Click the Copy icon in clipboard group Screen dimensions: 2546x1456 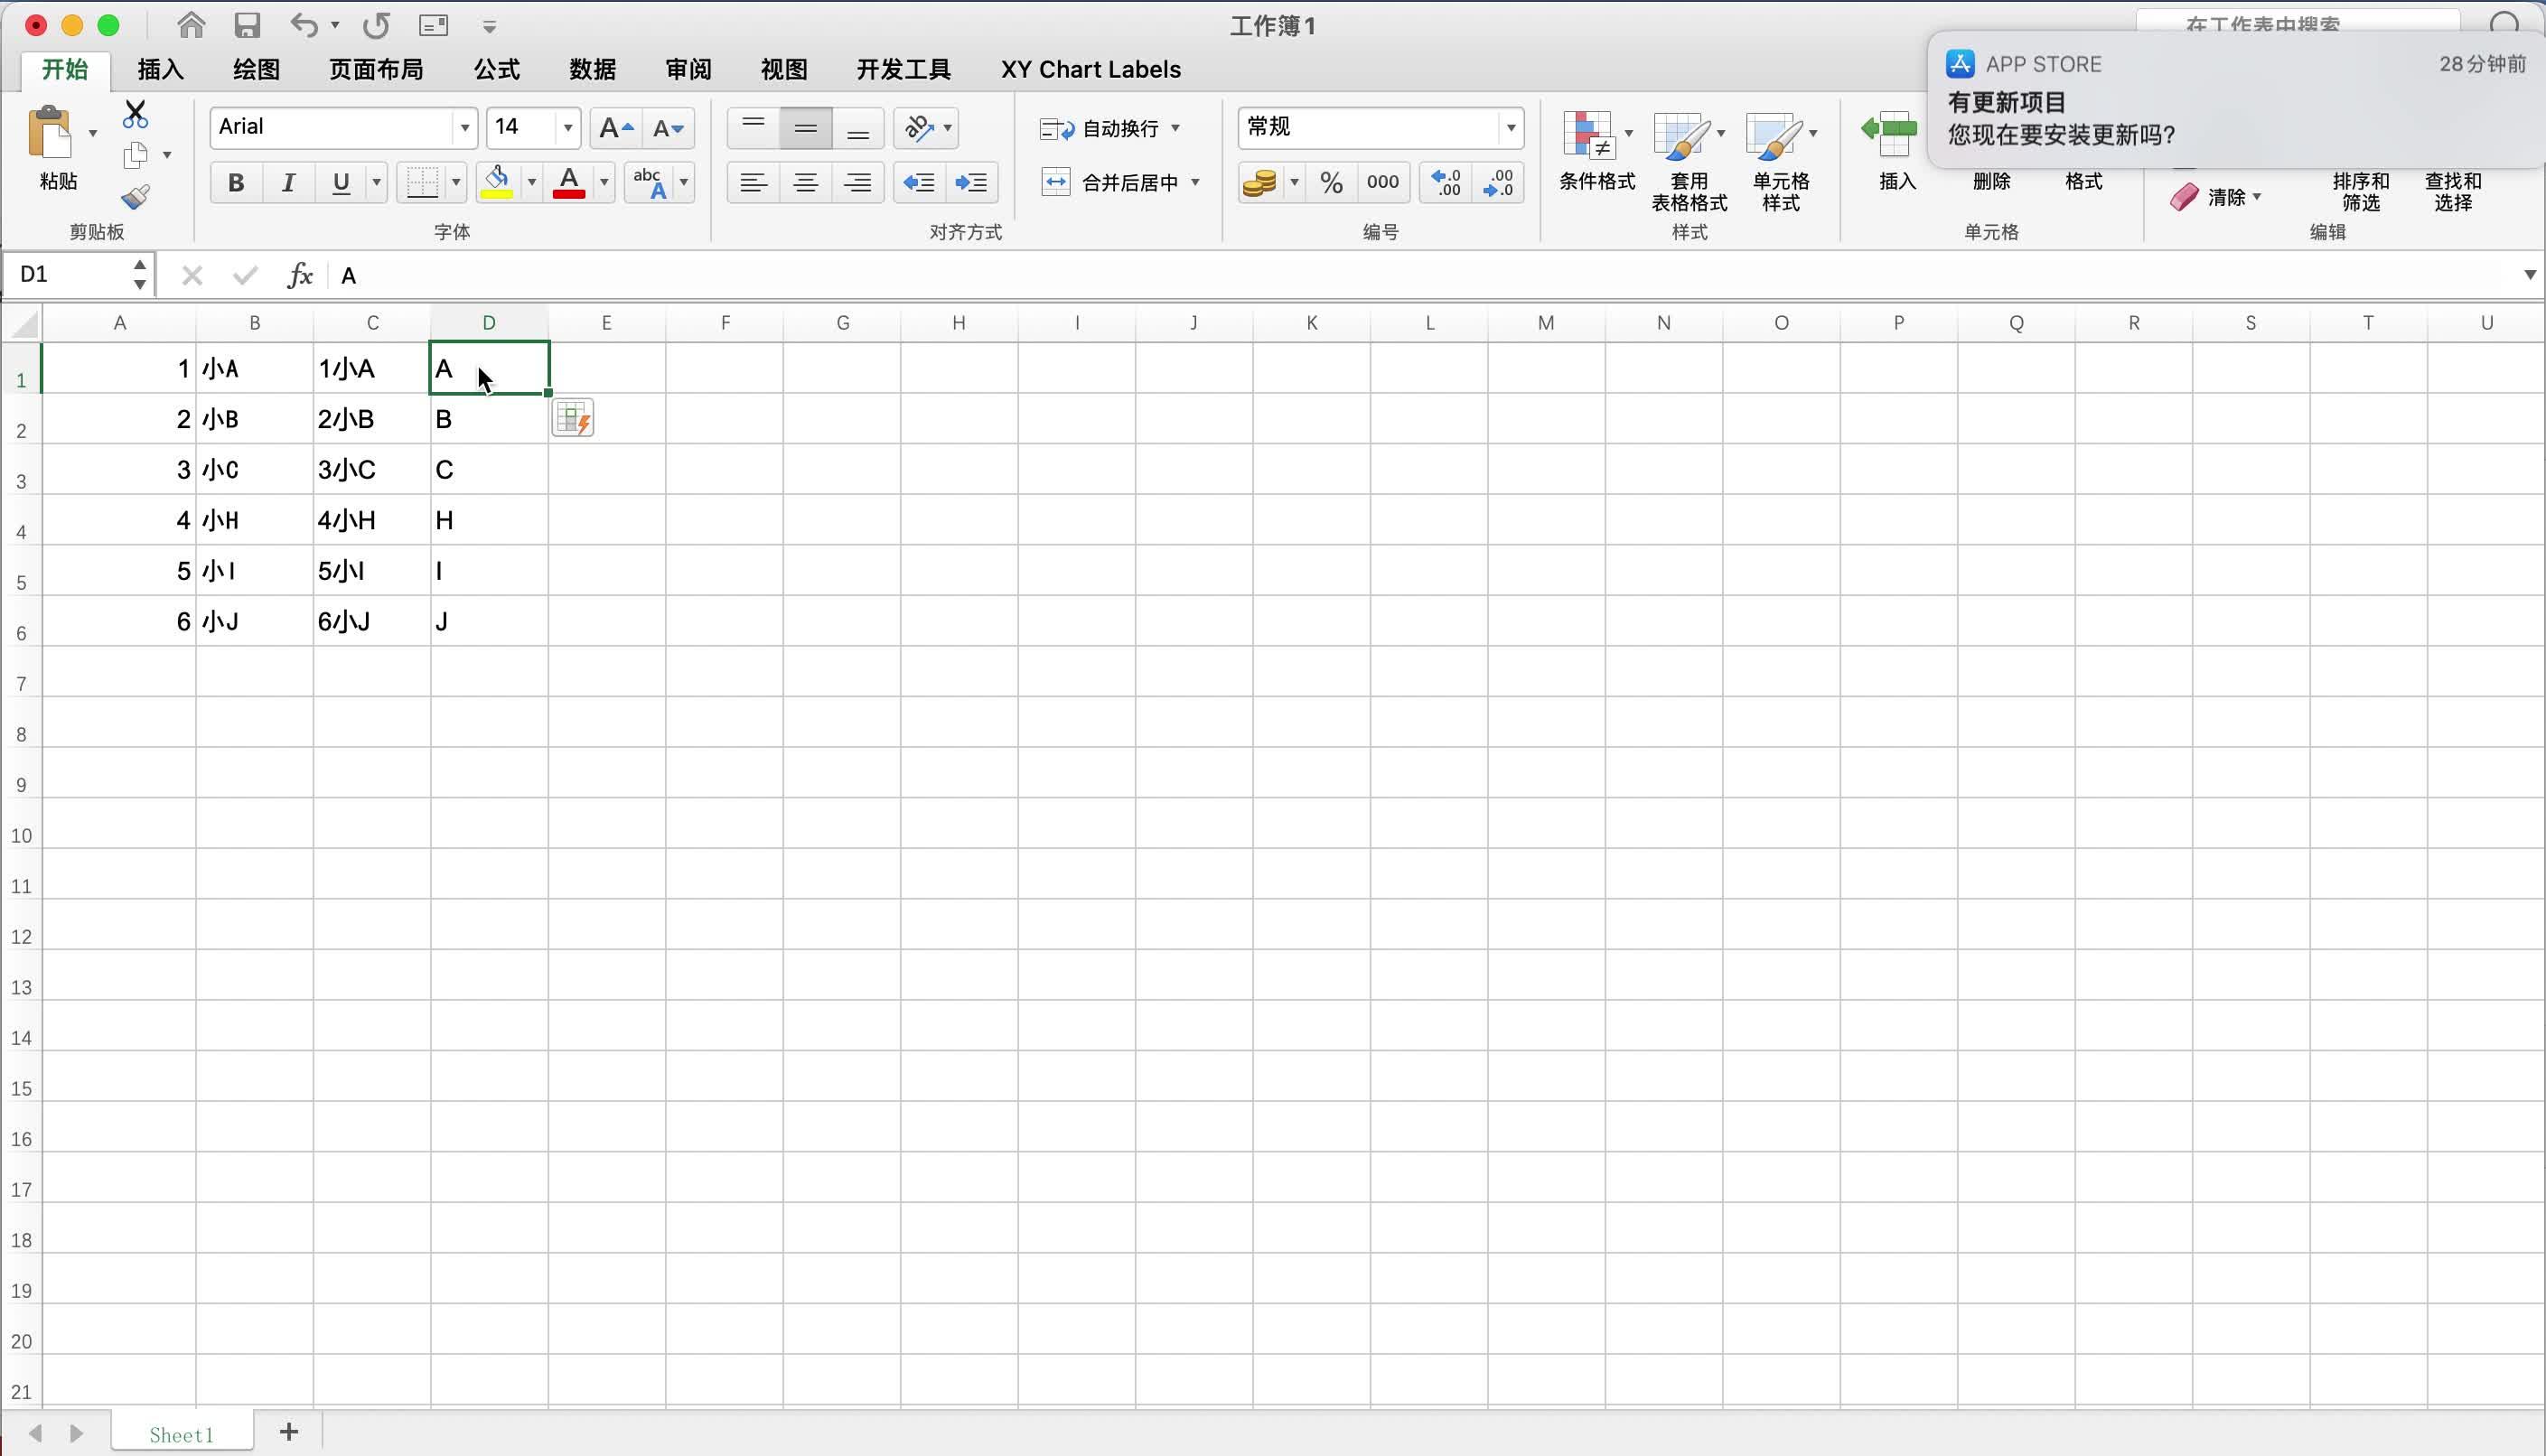pos(136,155)
